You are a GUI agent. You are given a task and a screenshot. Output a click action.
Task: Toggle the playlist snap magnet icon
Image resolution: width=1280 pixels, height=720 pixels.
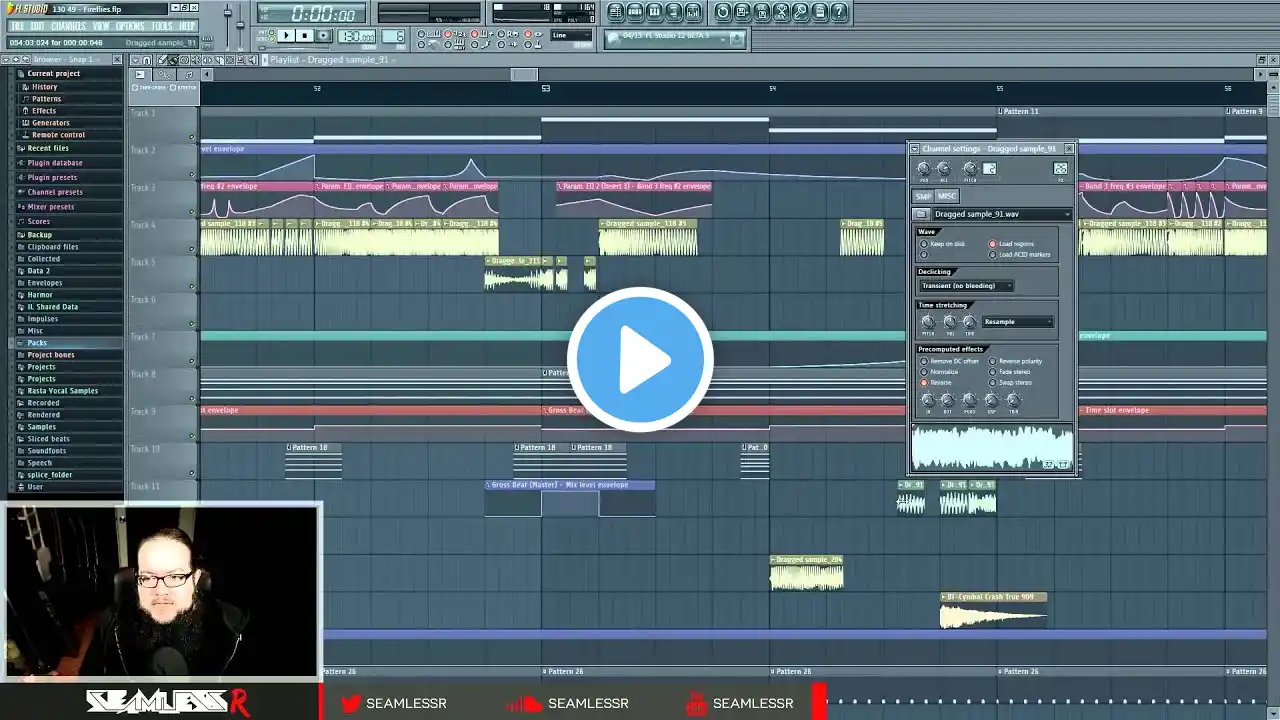(147, 60)
